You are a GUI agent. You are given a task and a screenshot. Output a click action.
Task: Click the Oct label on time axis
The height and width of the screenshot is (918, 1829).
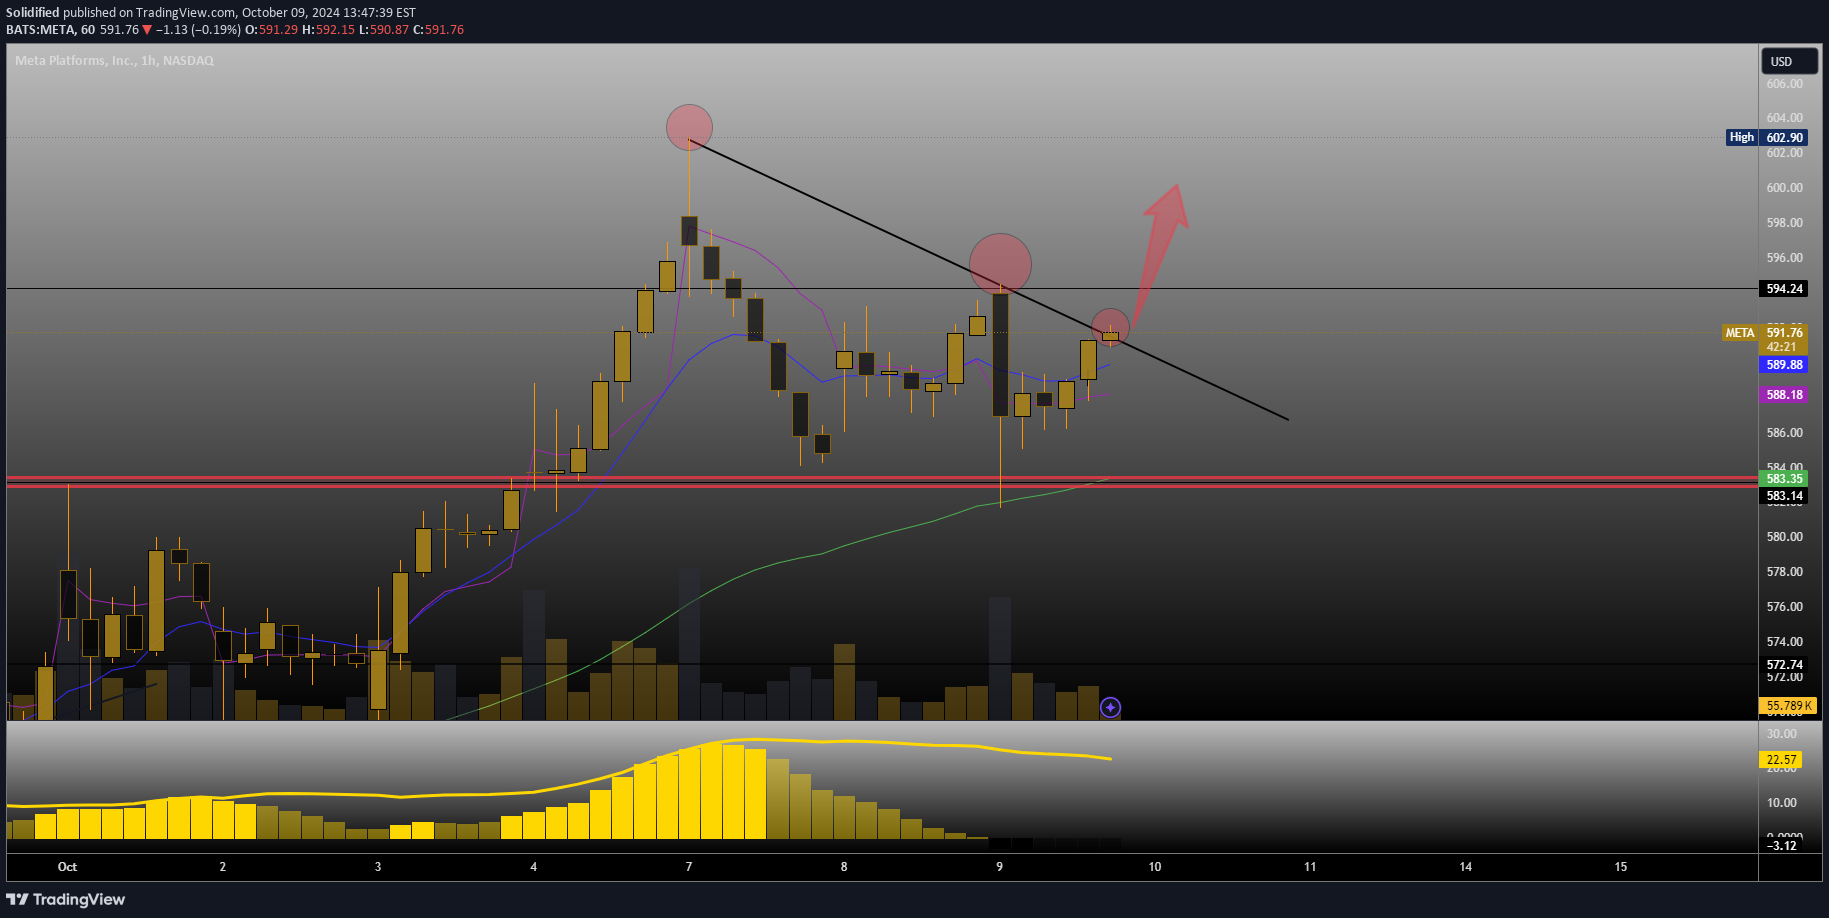coord(67,867)
